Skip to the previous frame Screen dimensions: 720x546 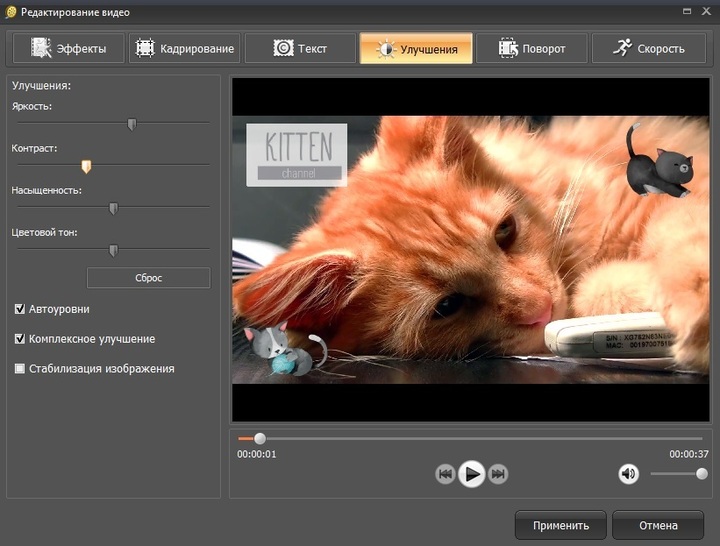pyautogui.click(x=446, y=474)
